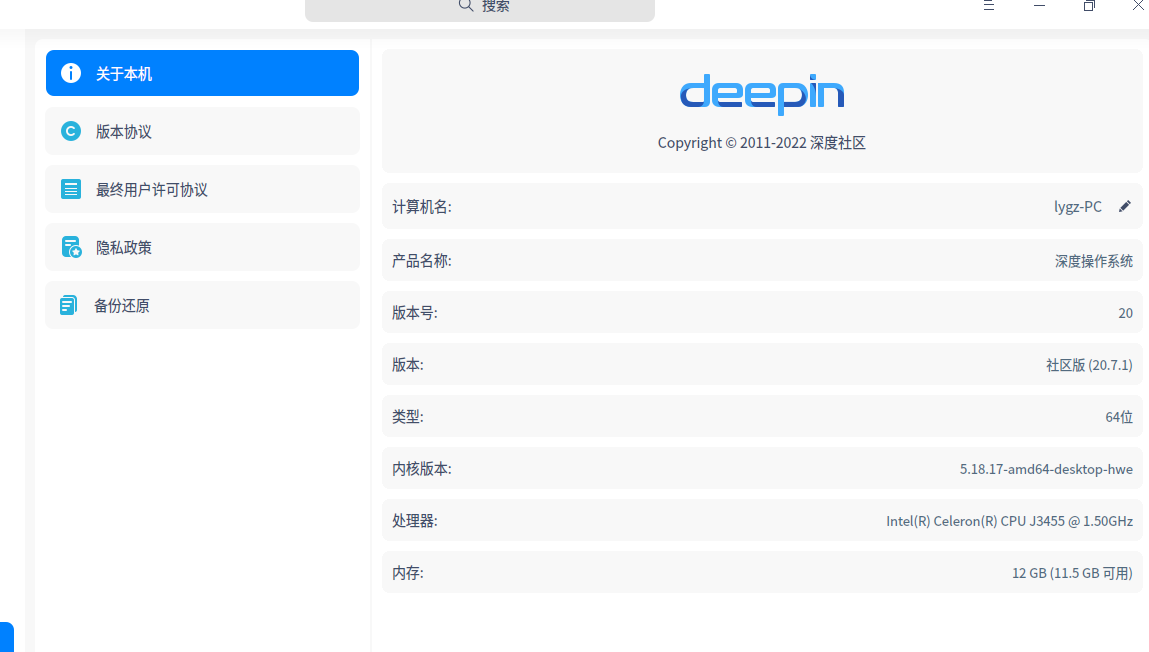Click the 版本号: label
The height and width of the screenshot is (652, 1149).
[415, 313]
